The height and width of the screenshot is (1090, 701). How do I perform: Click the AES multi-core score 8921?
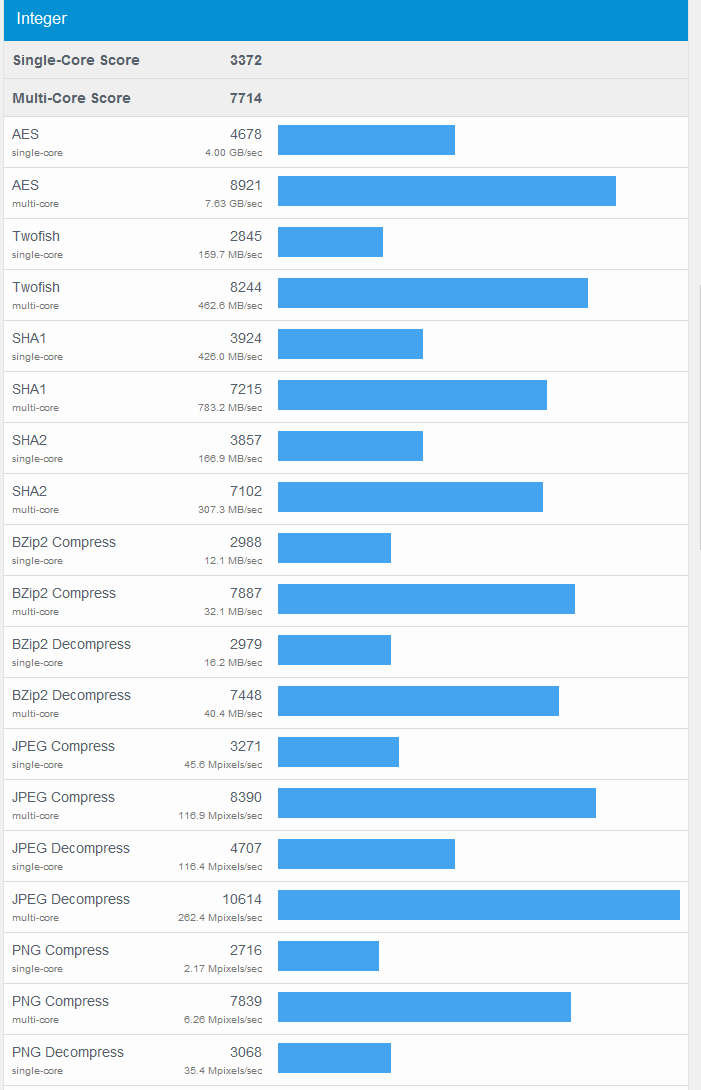(x=245, y=185)
